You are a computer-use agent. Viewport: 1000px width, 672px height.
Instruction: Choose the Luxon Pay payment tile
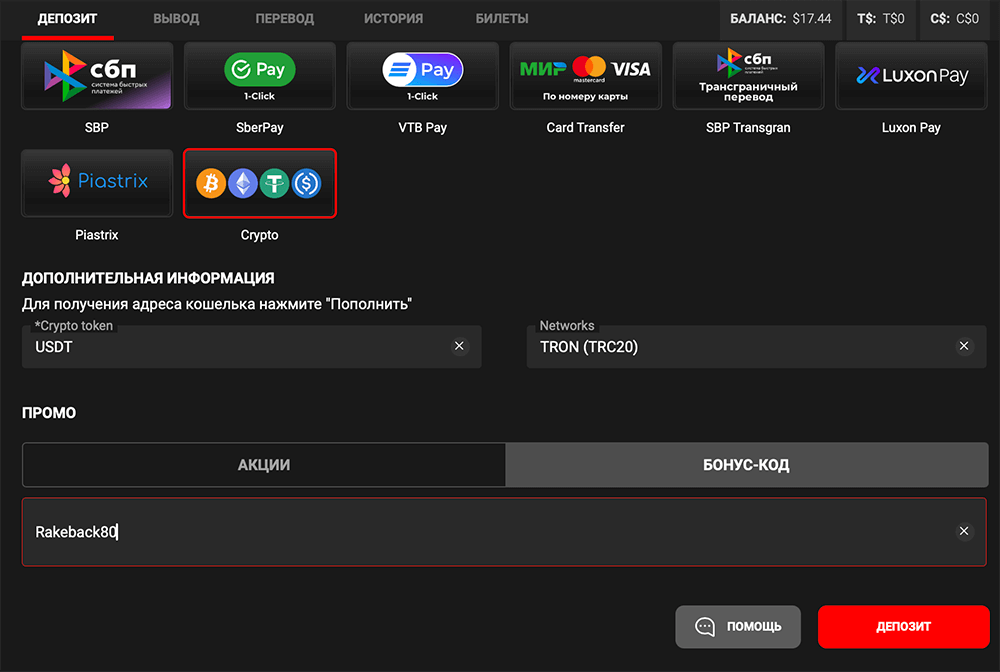(911, 77)
